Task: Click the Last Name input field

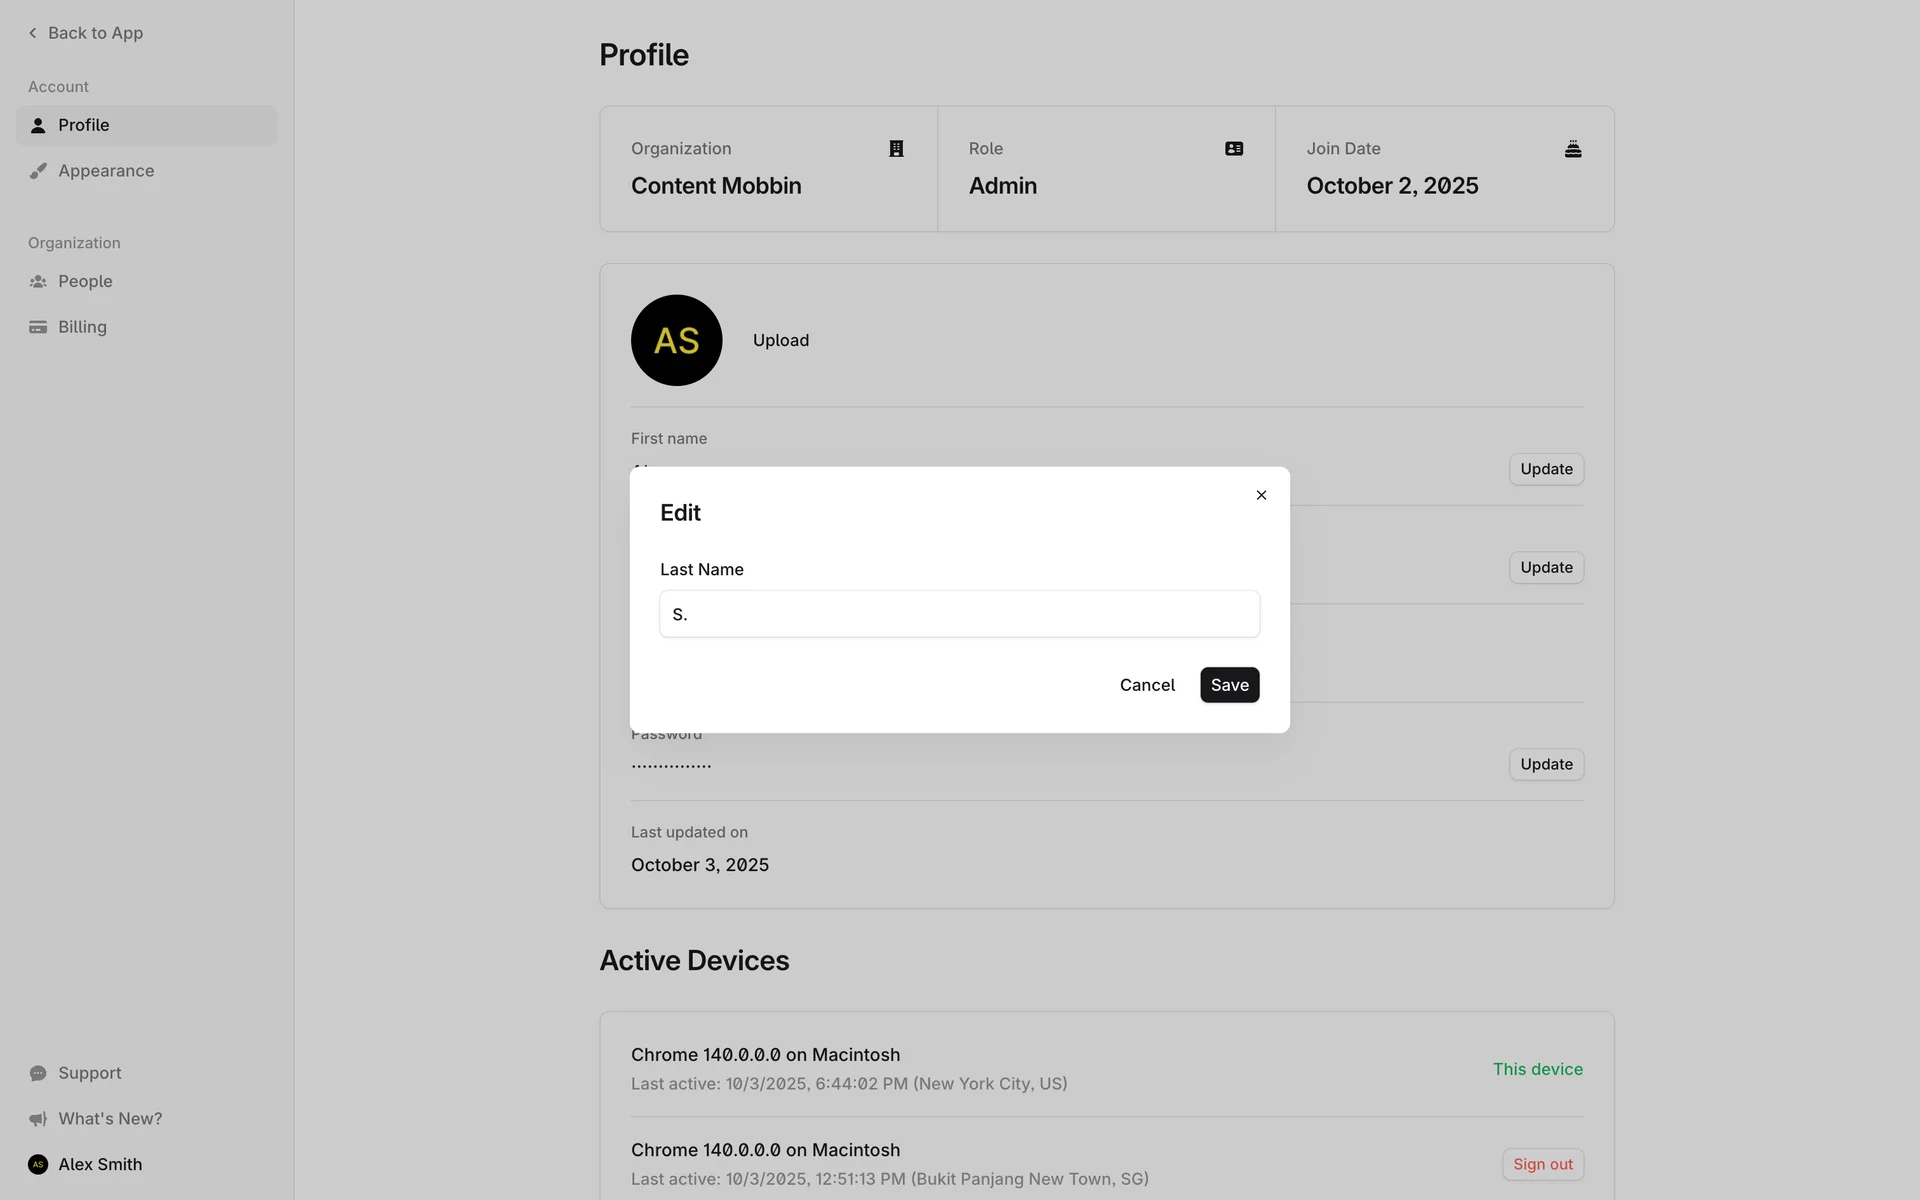Action: (x=959, y=614)
